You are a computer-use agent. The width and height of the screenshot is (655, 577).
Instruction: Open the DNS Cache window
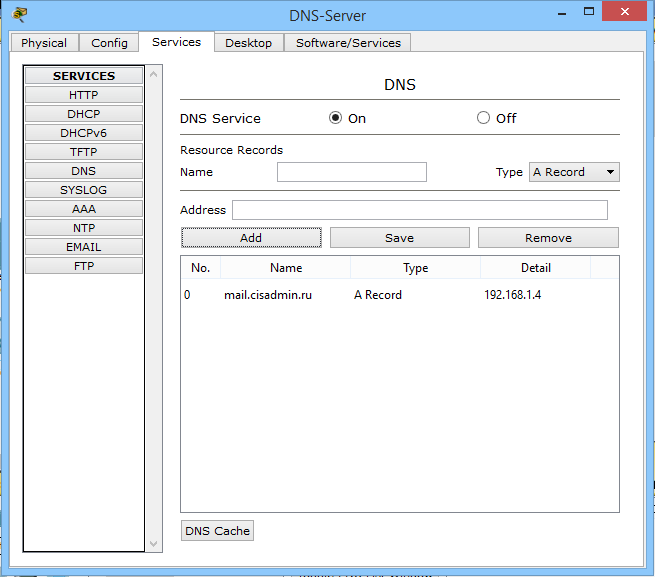[217, 531]
